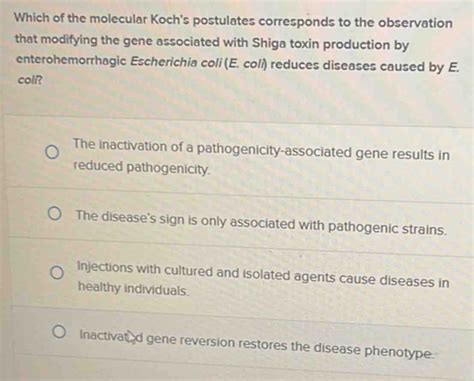Click the italic "Escherichia coli" in the question
Screen dimensions: 474x381
pyautogui.click(x=176, y=62)
